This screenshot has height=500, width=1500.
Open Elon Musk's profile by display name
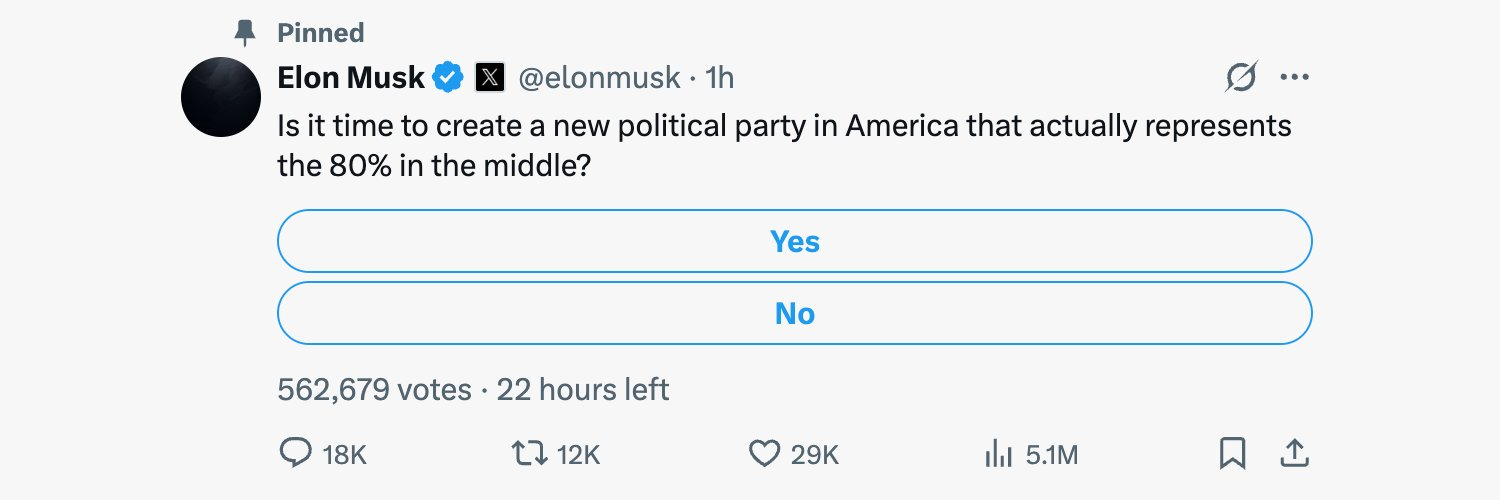[351, 77]
